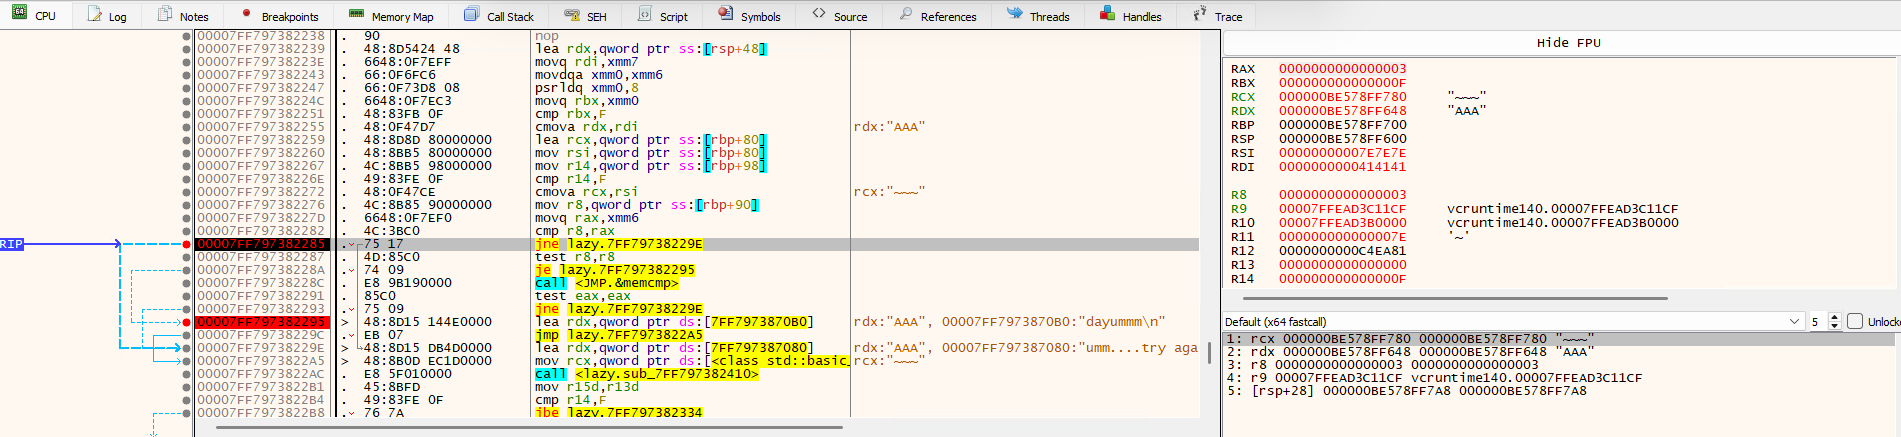Image resolution: width=1901 pixels, height=437 pixels.
Task: Open the Handles tab
Action: coord(1130,16)
